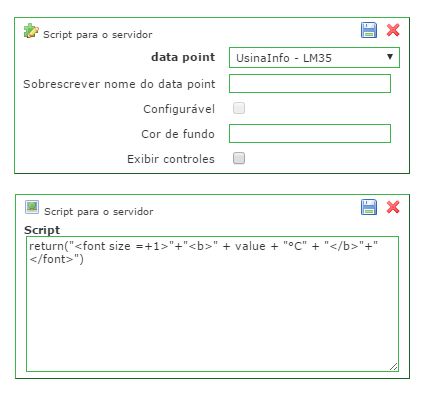Discard the top panel with the red X
The image size is (426, 394).
(x=393, y=30)
